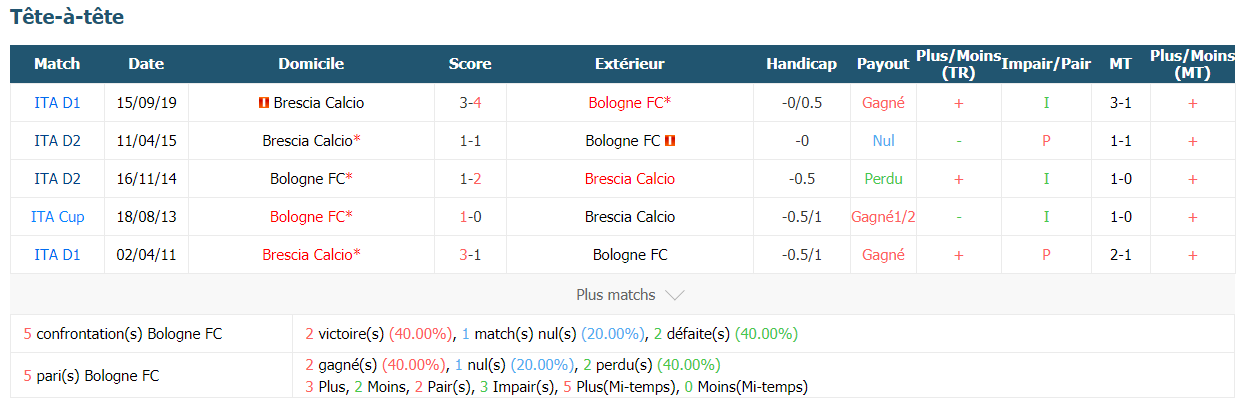The image size is (1243, 407).
Task: Open ITA D1 league for 15/09/19 match
Action: click(x=57, y=103)
